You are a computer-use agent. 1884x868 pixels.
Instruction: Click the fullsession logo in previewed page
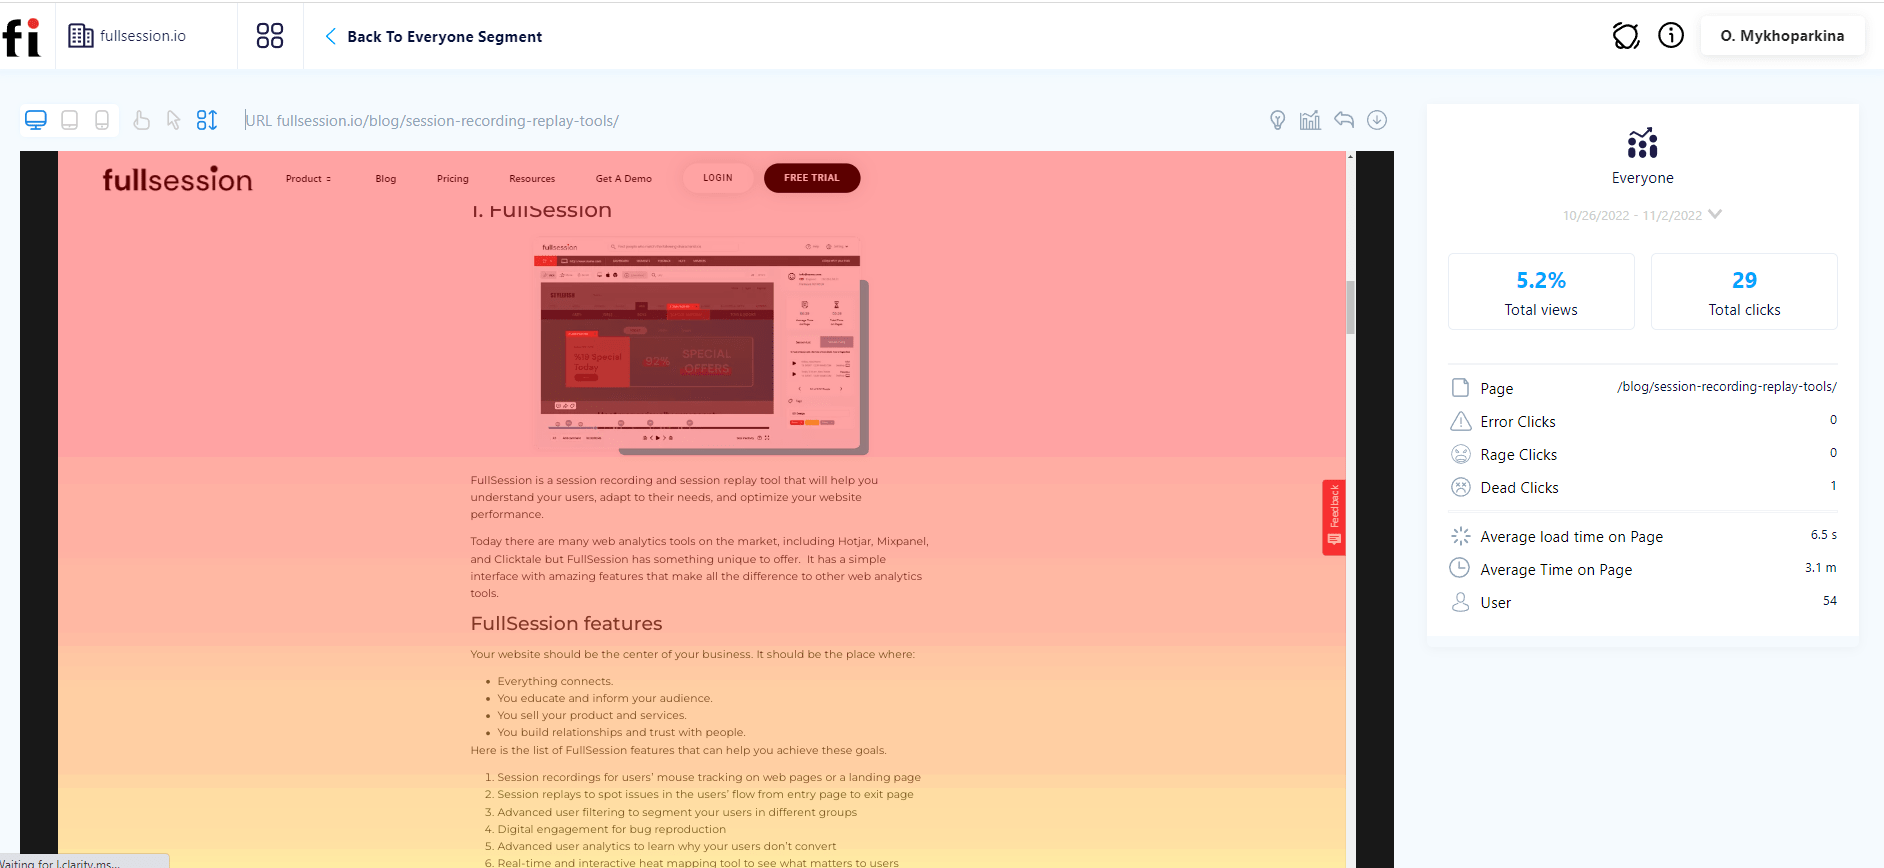(x=177, y=179)
